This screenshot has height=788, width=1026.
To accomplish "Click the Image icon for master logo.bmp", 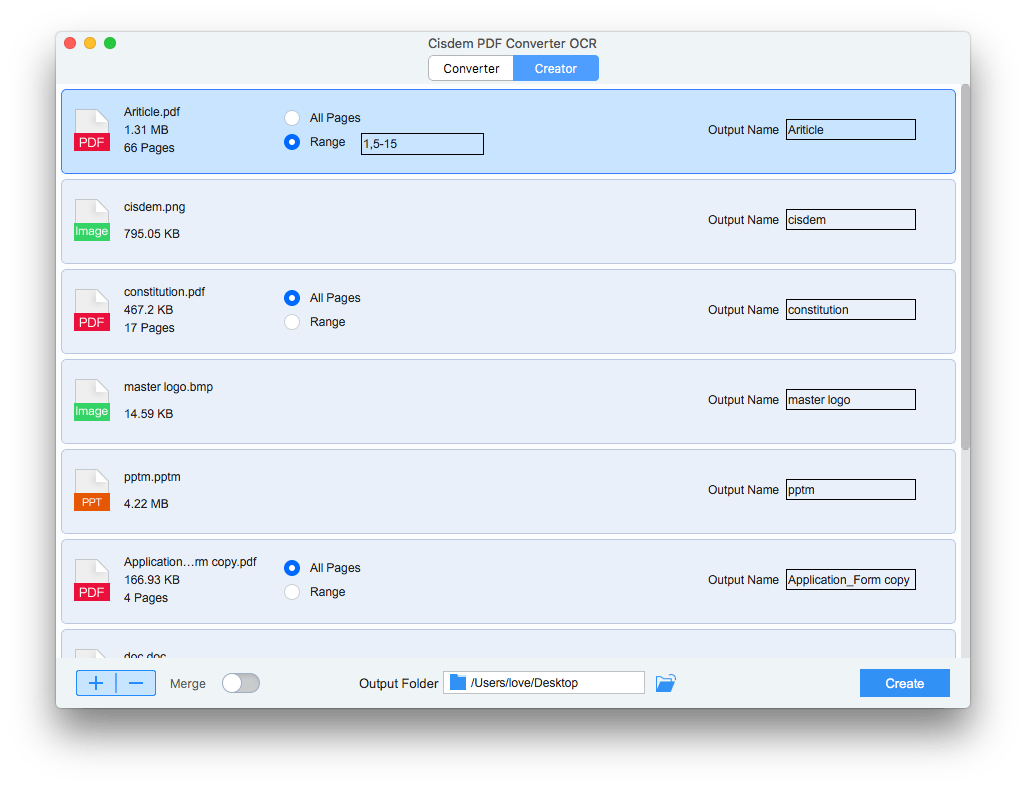I will coord(92,400).
